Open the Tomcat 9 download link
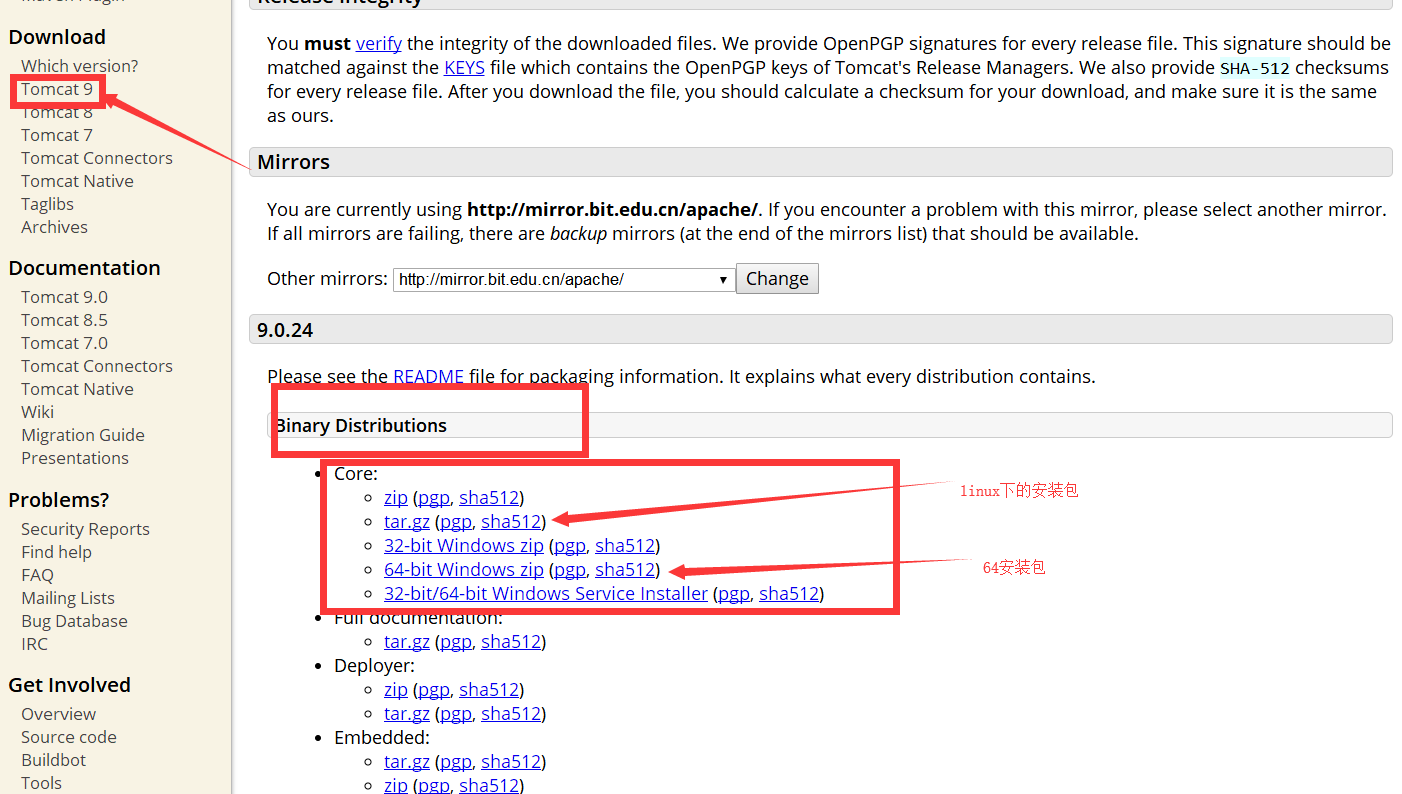1402x794 pixels. coord(57,89)
